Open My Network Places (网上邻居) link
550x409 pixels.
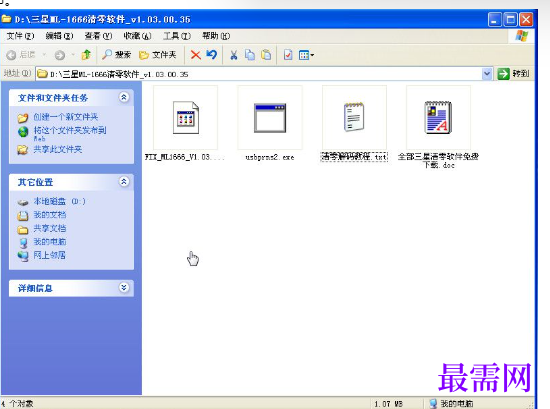(49, 255)
